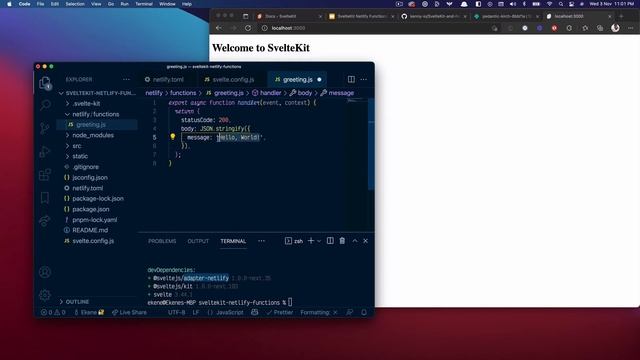Click the lightbulb code action icon
This screenshot has height=360, width=640.
tap(173, 137)
